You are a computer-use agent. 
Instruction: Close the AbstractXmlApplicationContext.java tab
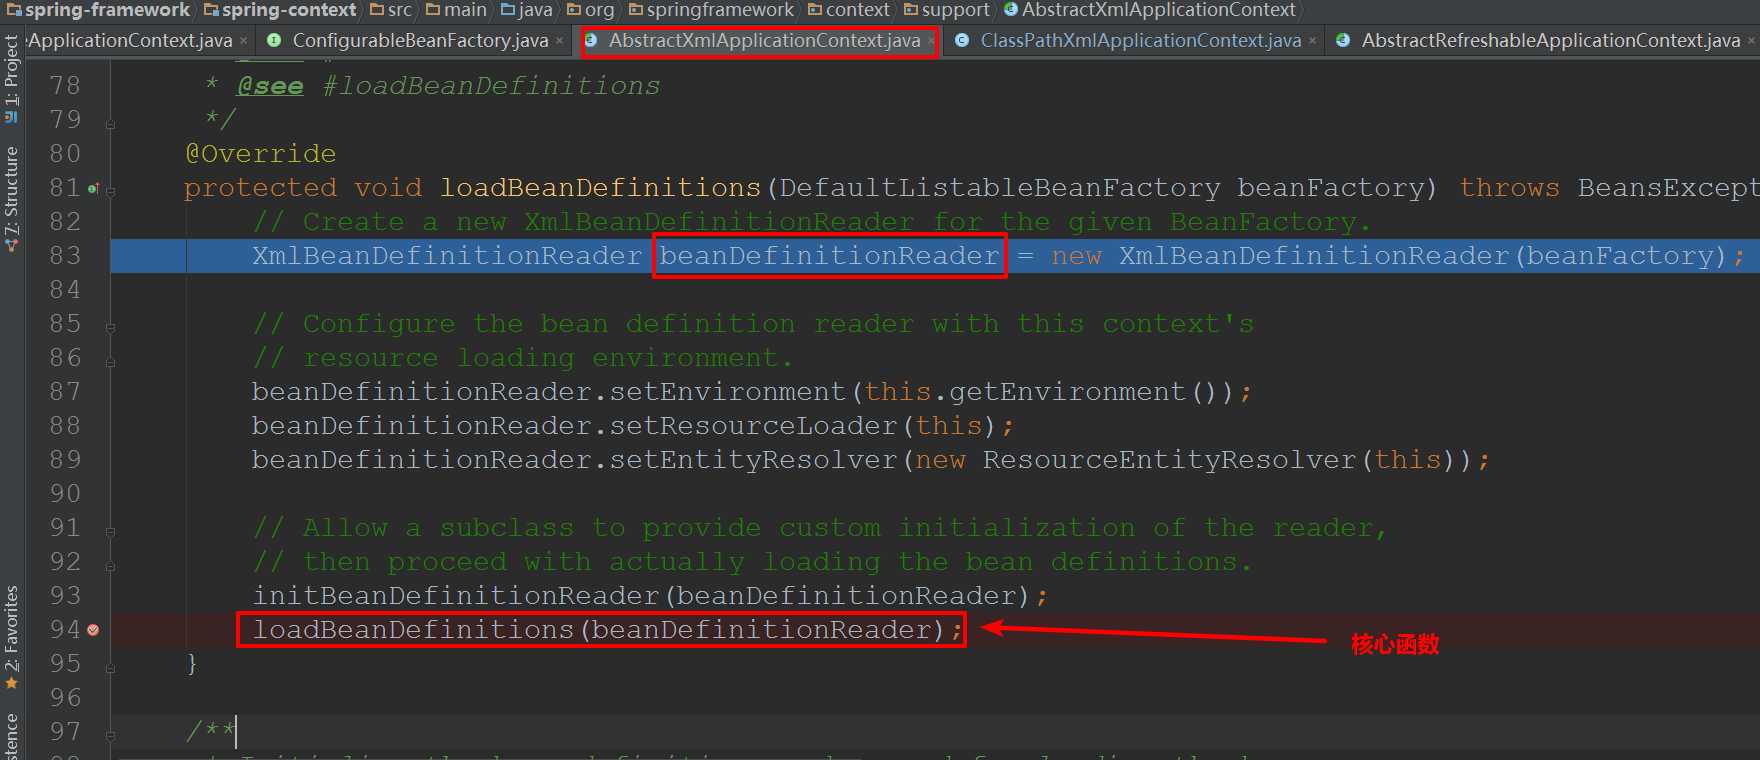[x=931, y=41]
